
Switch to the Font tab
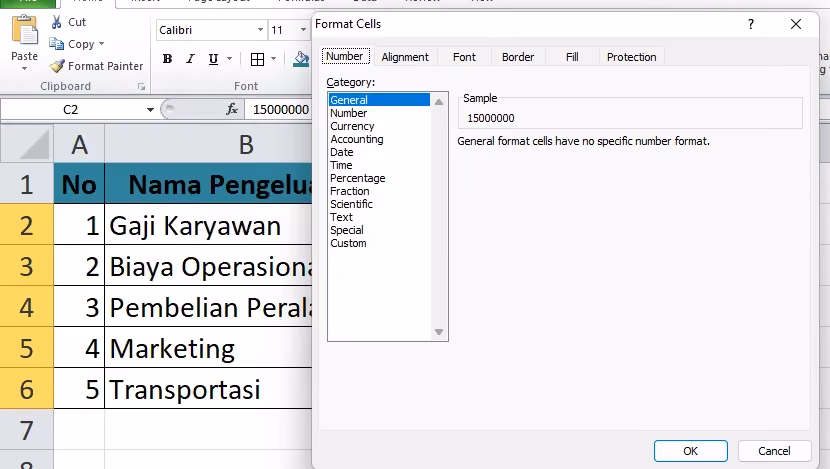tap(464, 57)
